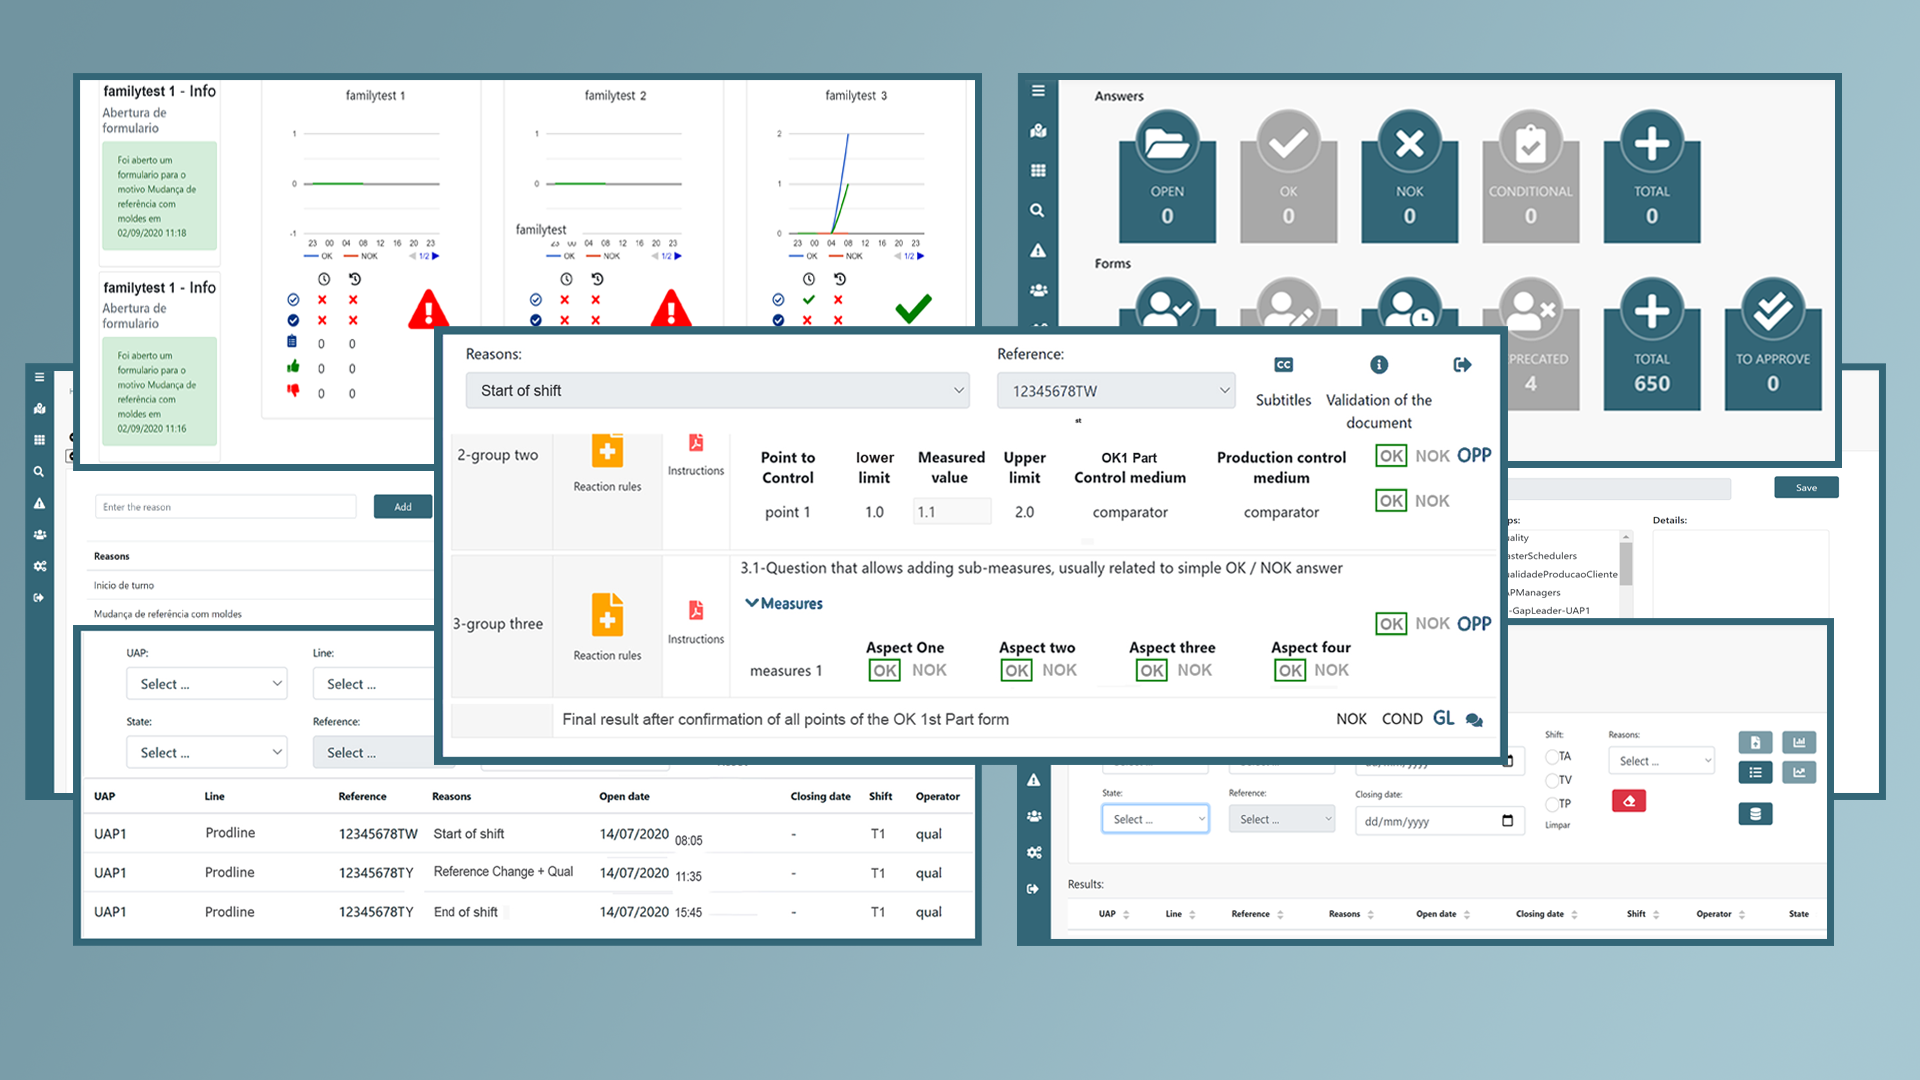Click grid icon in Answers dashboard sidebar
The image size is (1920, 1080).
click(x=1038, y=171)
